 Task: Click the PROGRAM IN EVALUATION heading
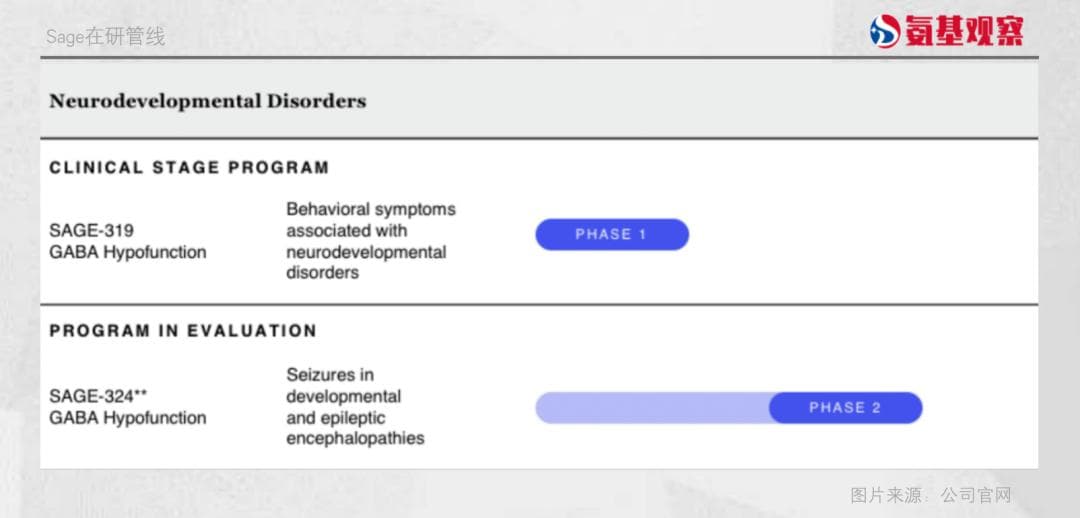[x=183, y=330]
